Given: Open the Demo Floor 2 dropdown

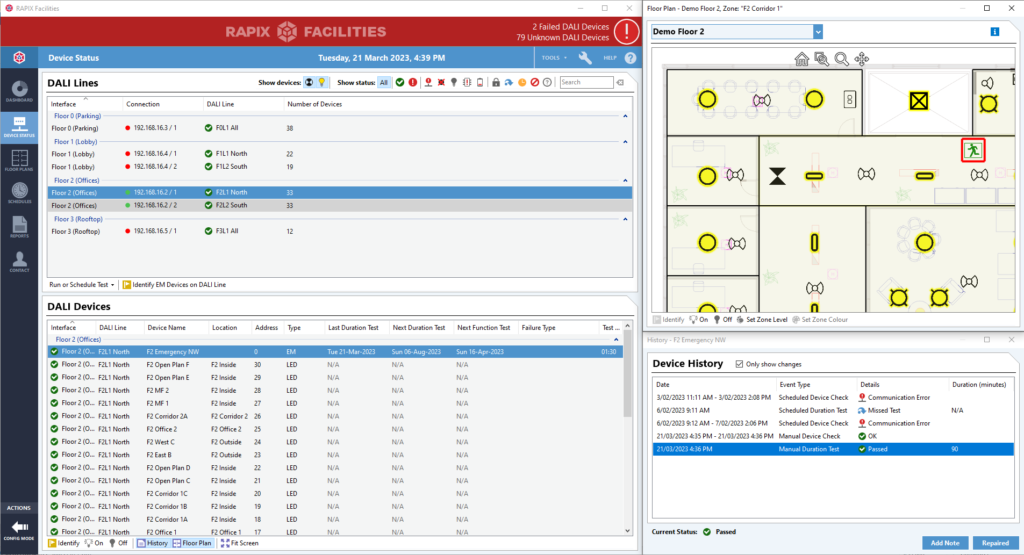Looking at the screenshot, I should point(818,31).
